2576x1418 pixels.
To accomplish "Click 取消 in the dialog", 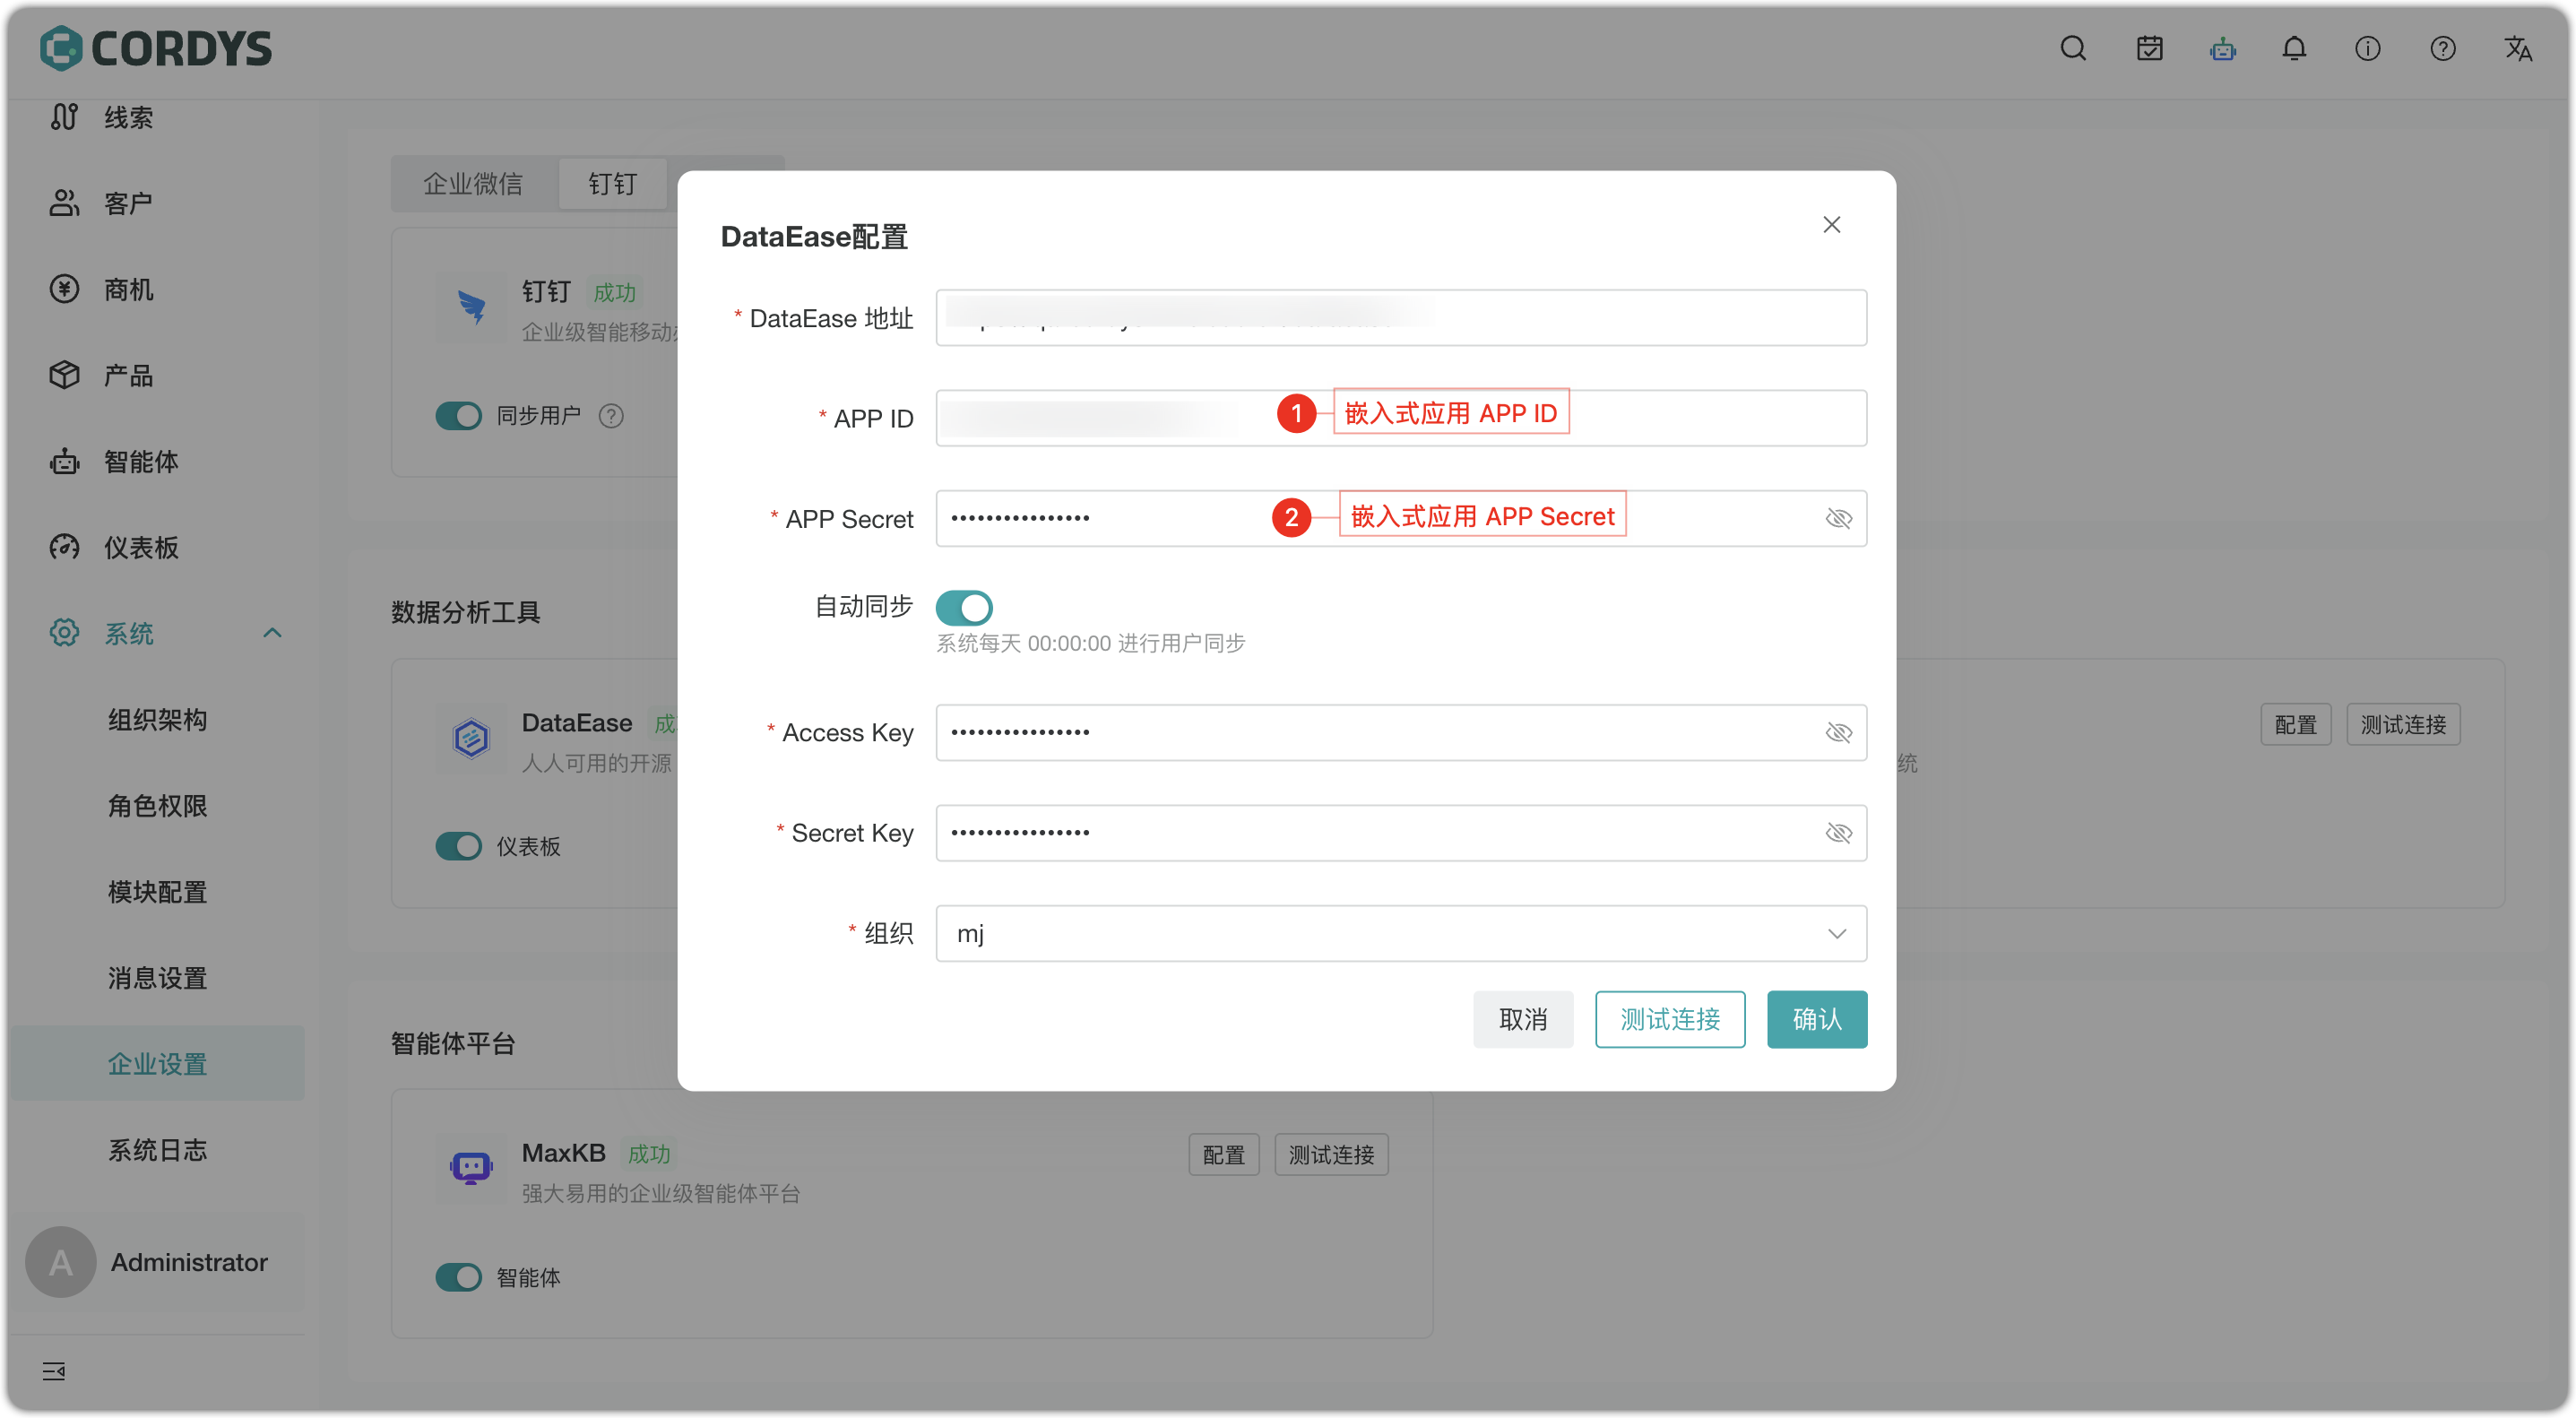I will tap(1522, 1019).
